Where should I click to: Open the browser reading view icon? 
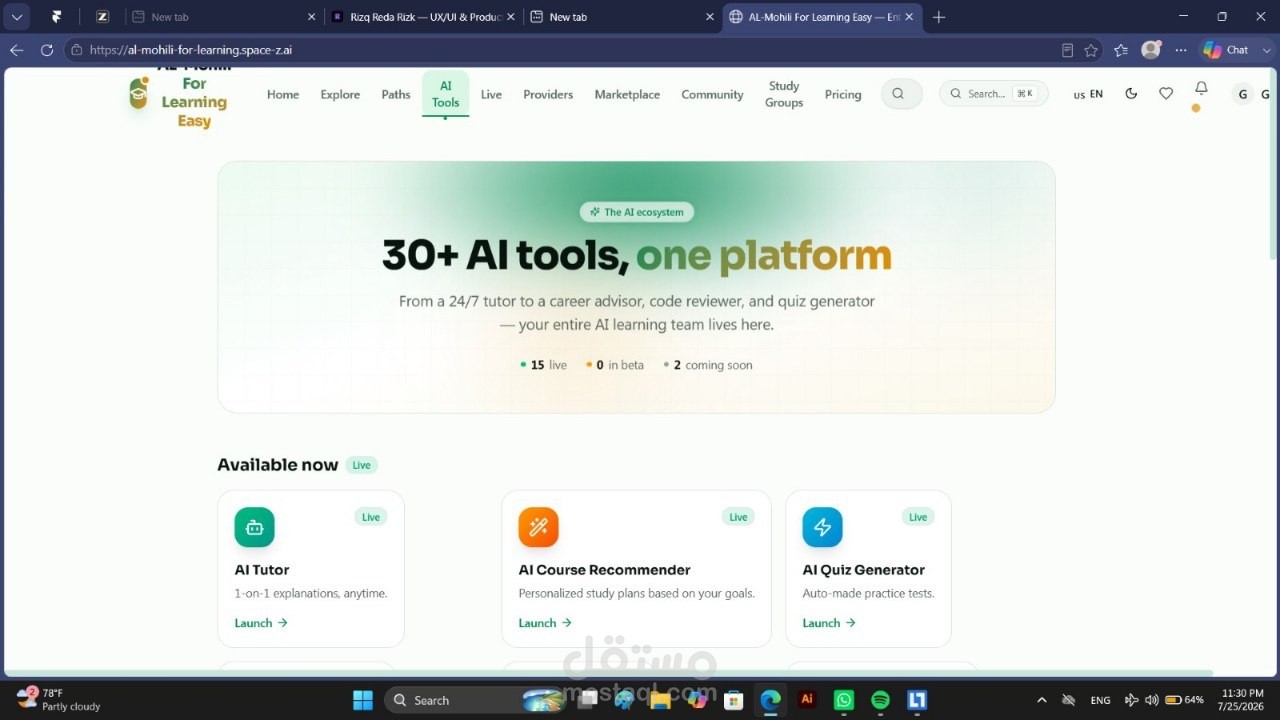1067,50
